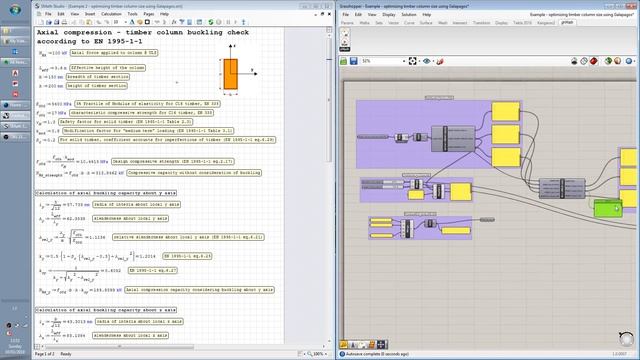640x360 pixels.
Task: Click the function 'fx' icon in SMath toolbar
Action: click(x=174, y=22)
